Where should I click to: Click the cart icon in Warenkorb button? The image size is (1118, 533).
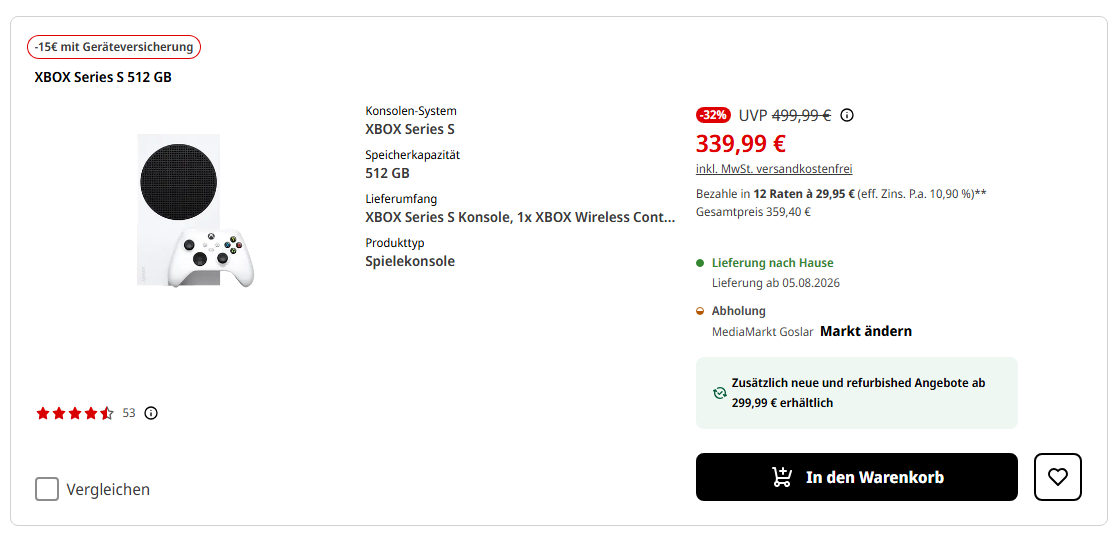pos(782,477)
